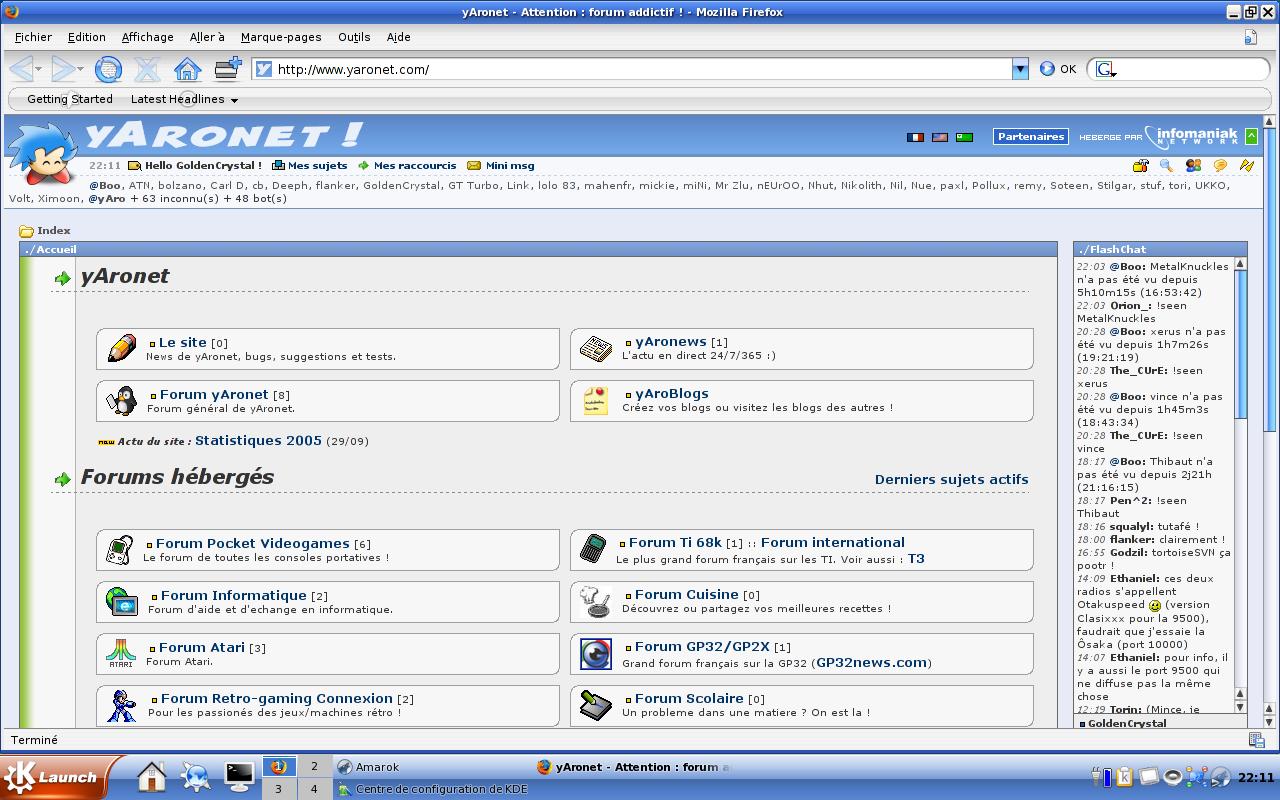This screenshot has height=800, width=1280.
Task: Open the Partenaires button
Action: [x=1031, y=136]
